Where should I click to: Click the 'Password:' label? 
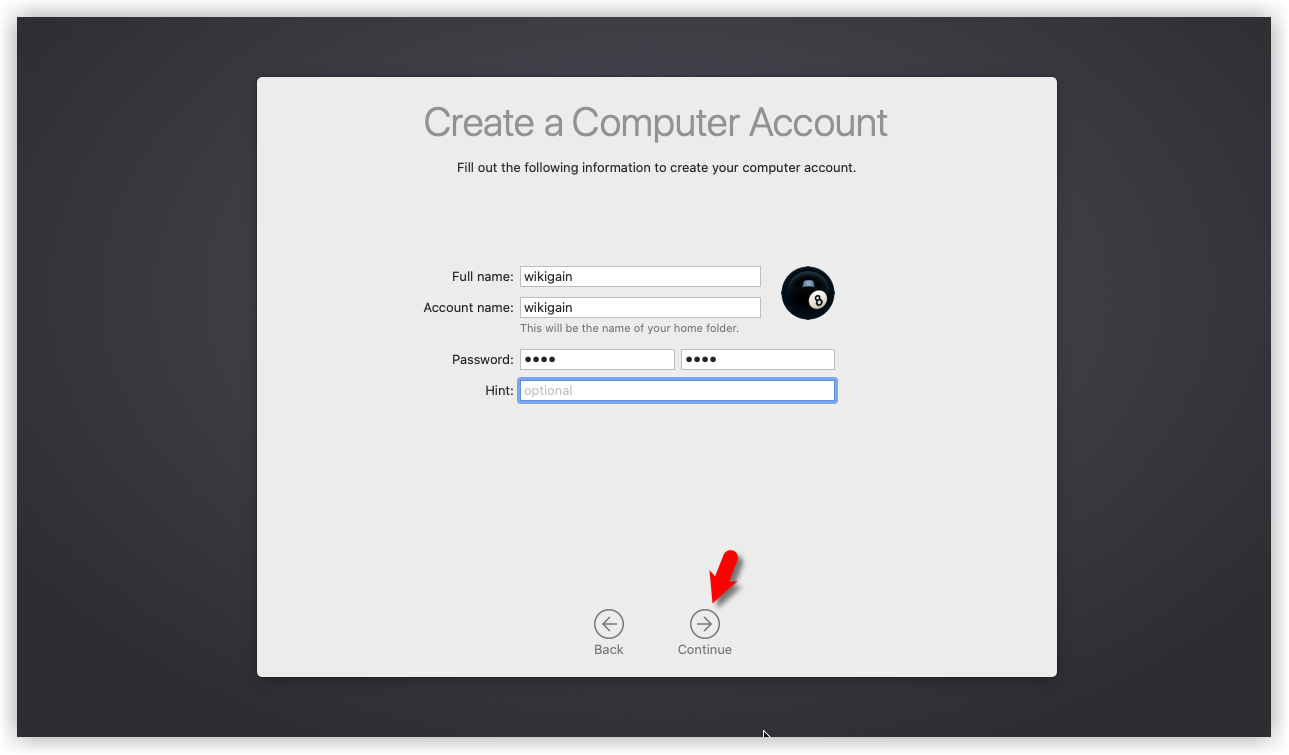[x=482, y=360]
